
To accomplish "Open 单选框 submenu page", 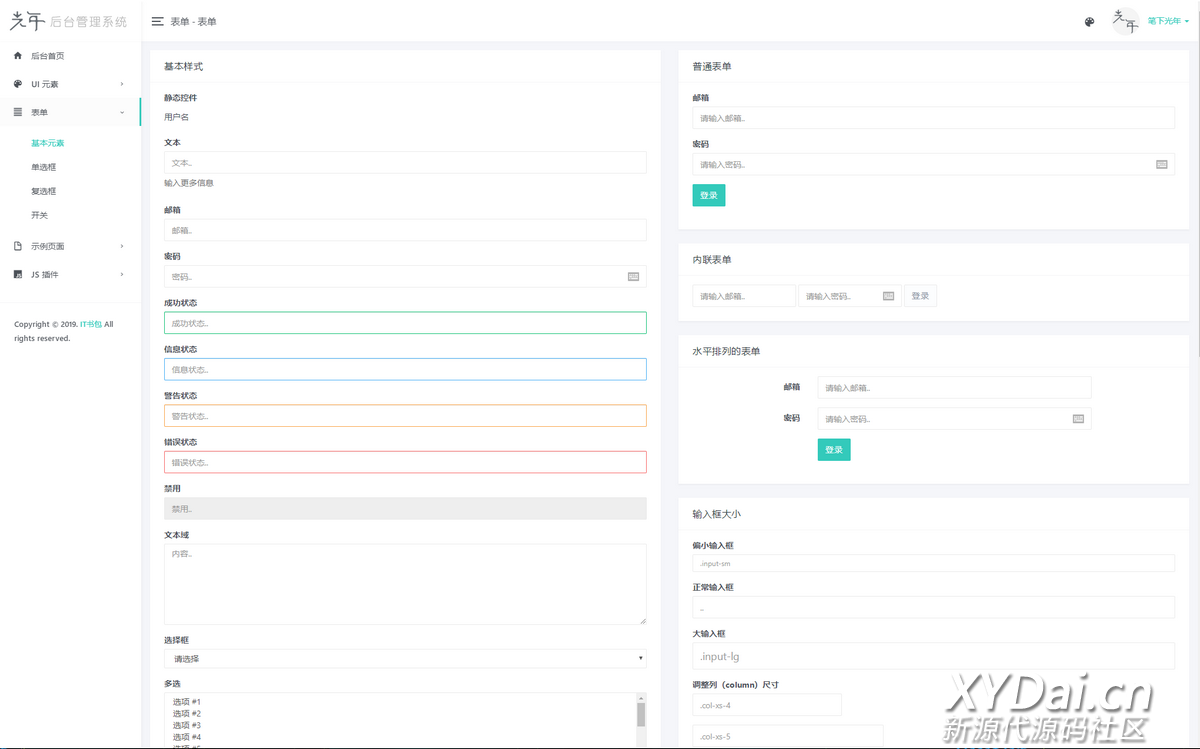I will [44, 167].
